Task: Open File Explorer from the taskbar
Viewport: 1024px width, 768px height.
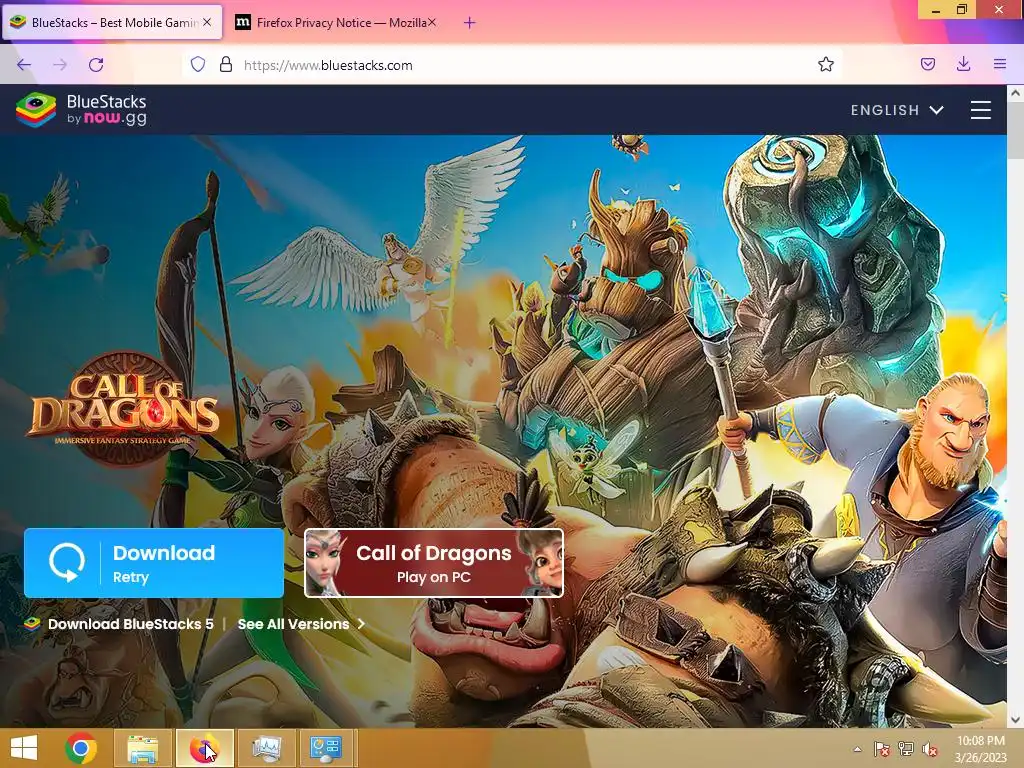Action: pos(143,748)
